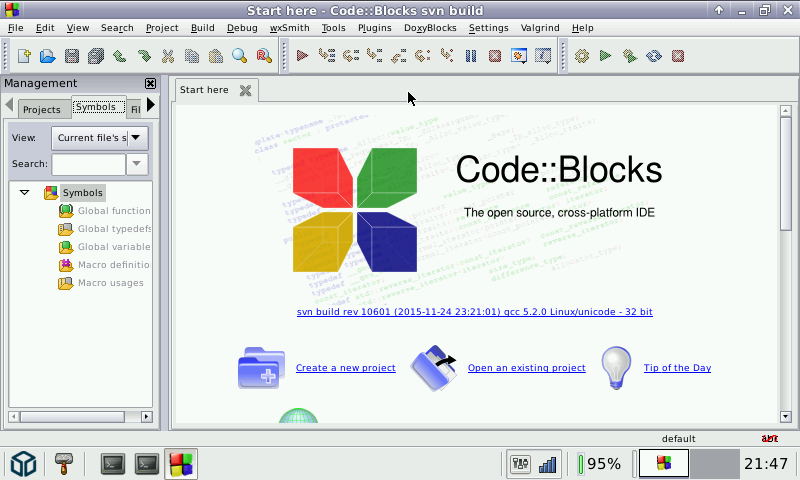Click the New file toolbar icon

point(24,56)
